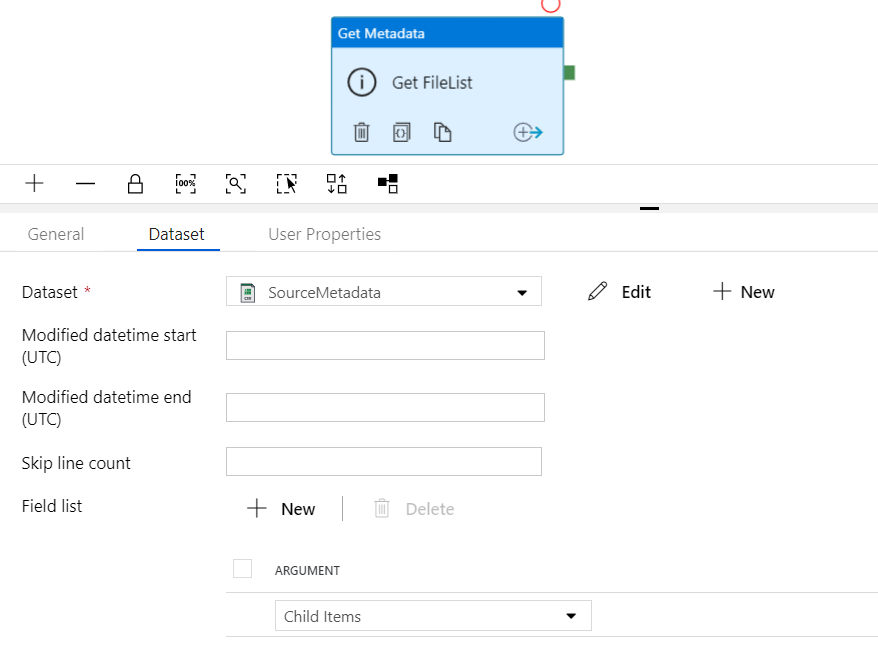Enable lasso selection cursor icon
This screenshot has height=664, width=878.
287,183
